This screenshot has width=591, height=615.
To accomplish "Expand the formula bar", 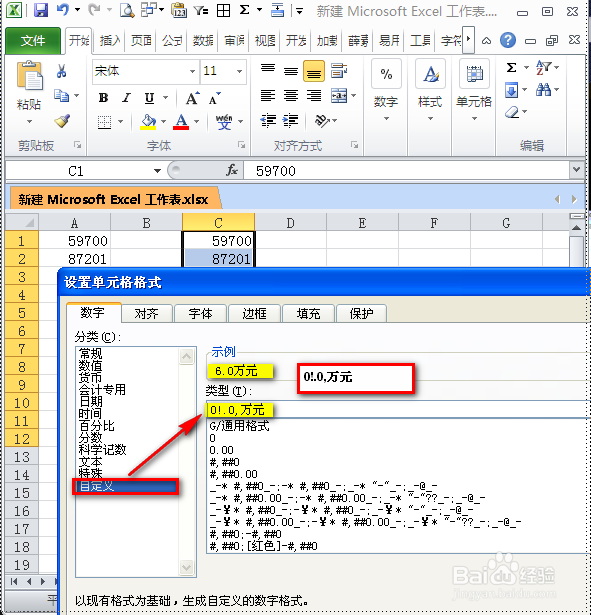I will [576, 169].
